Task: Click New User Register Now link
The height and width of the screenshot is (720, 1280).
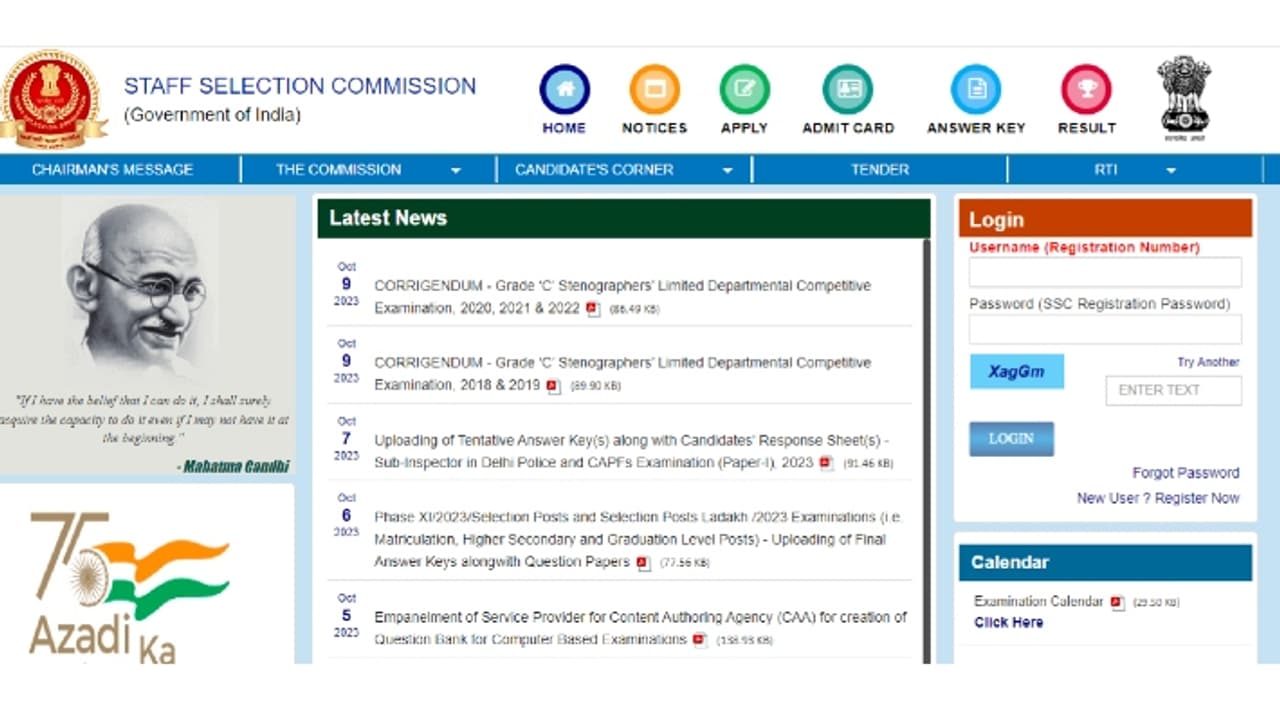Action: point(1157,498)
